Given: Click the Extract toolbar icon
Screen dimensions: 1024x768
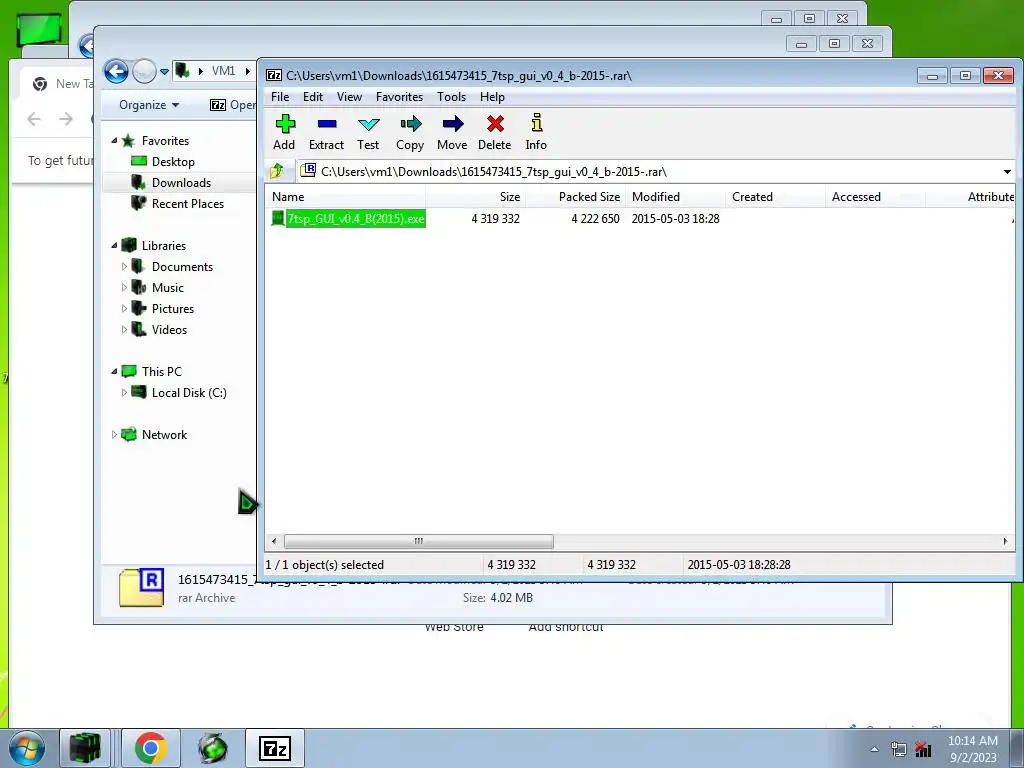Looking at the screenshot, I should point(326,133).
